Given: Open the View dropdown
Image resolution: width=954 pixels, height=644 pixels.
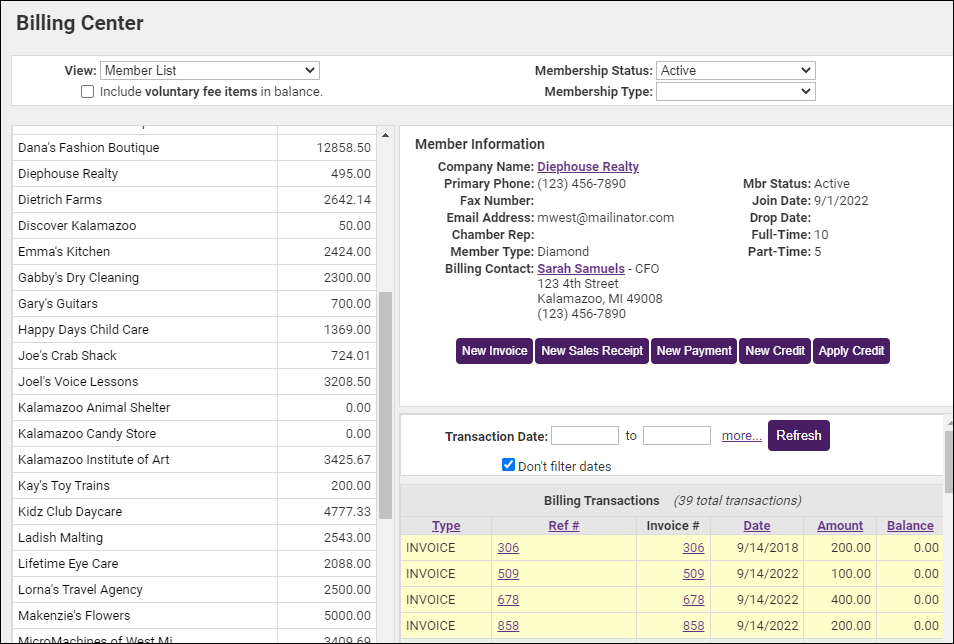Looking at the screenshot, I should pyautogui.click(x=209, y=71).
